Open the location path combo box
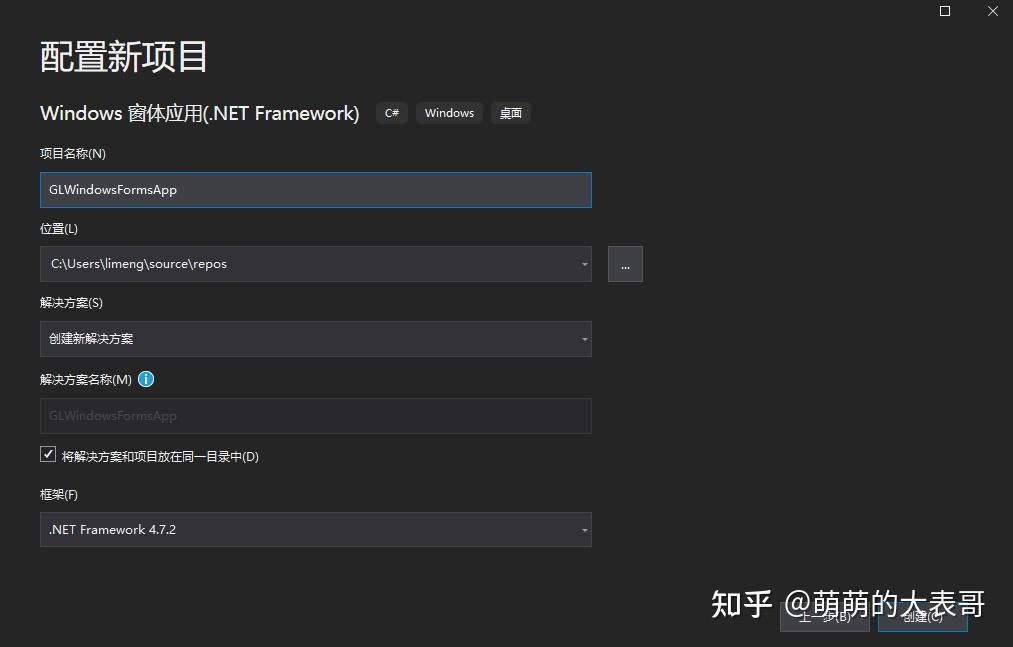Image resolution: width=1013 pixels, height=647 pixels. tap(300, 264)
